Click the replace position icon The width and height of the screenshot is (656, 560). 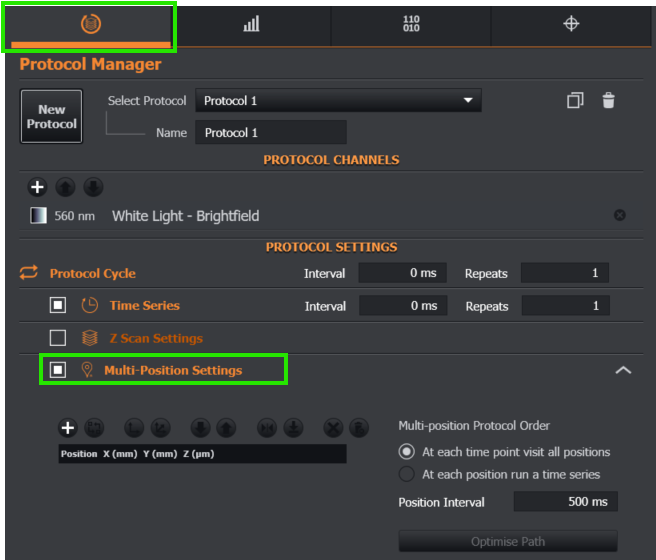pos(94,428)
